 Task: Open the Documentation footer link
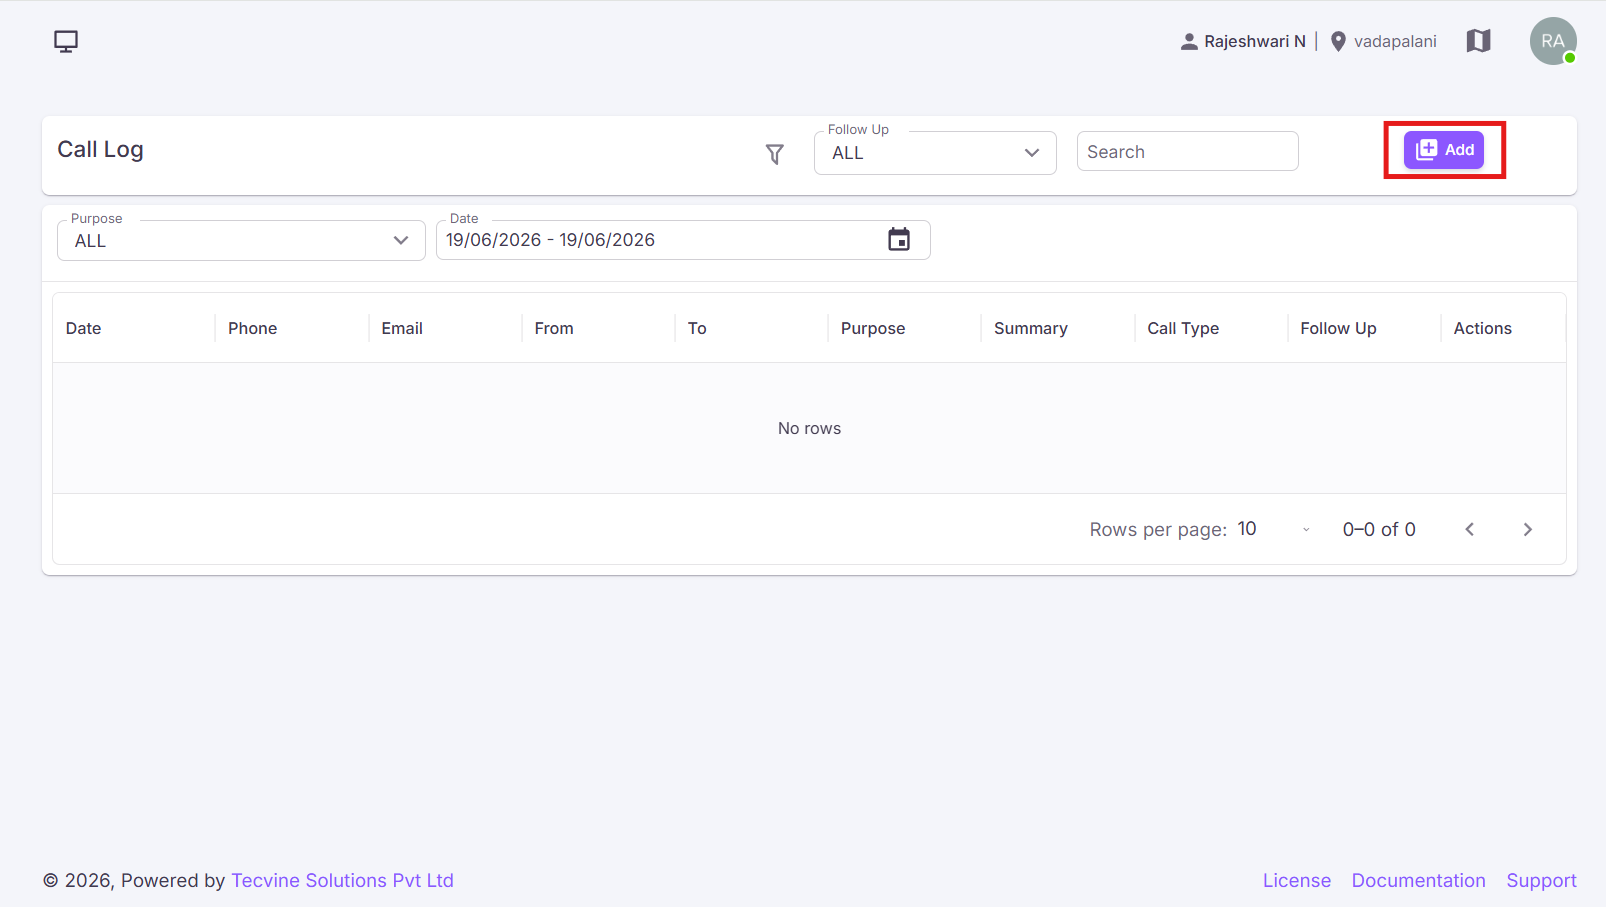(1418, 880)
